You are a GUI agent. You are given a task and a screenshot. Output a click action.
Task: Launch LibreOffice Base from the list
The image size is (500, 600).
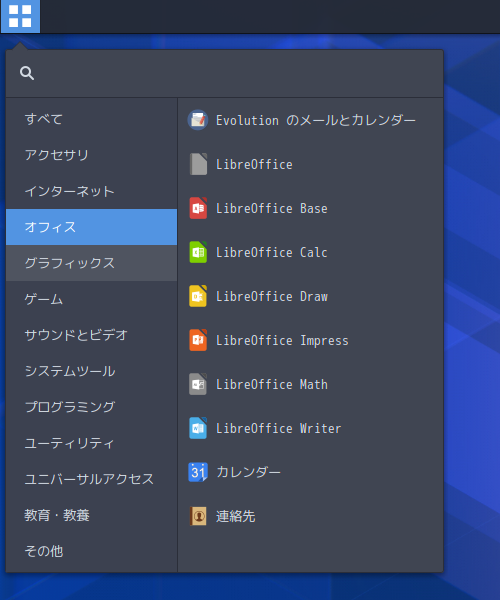click(310, 208)
